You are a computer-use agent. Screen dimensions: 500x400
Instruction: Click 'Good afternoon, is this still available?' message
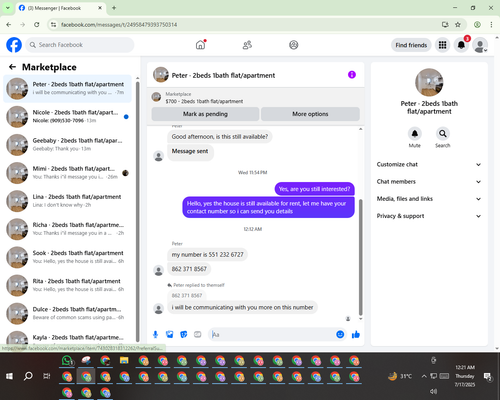coord(220,137)
